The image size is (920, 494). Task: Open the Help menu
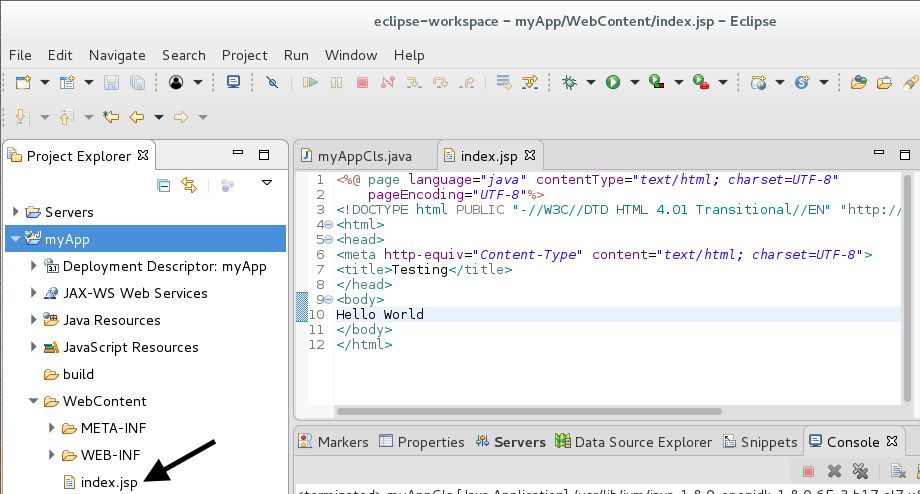(409, 55)
